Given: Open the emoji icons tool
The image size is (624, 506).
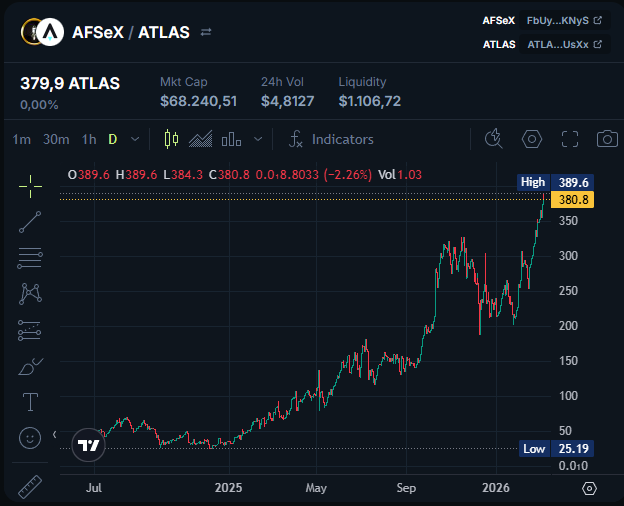Looking at the screenshot, I should 30,438.
